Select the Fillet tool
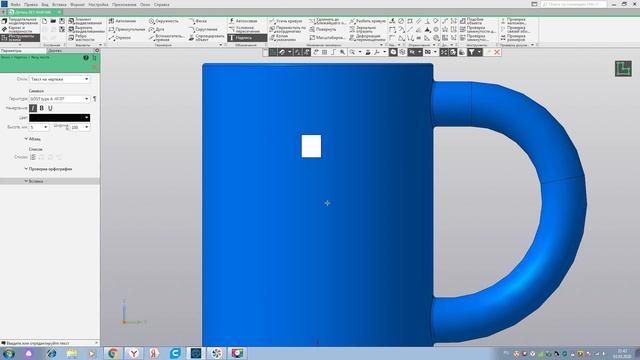Screen dimensions: 640x360 (x=203, y=29)
